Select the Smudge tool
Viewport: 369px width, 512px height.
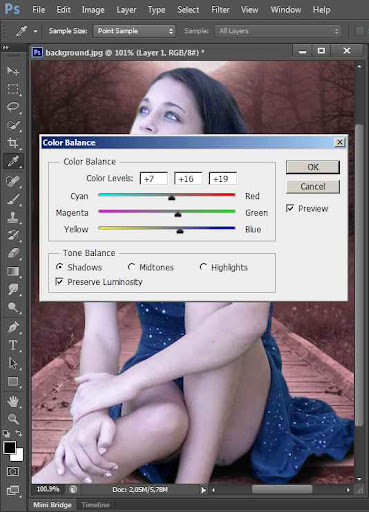click(x=13, y=289)
